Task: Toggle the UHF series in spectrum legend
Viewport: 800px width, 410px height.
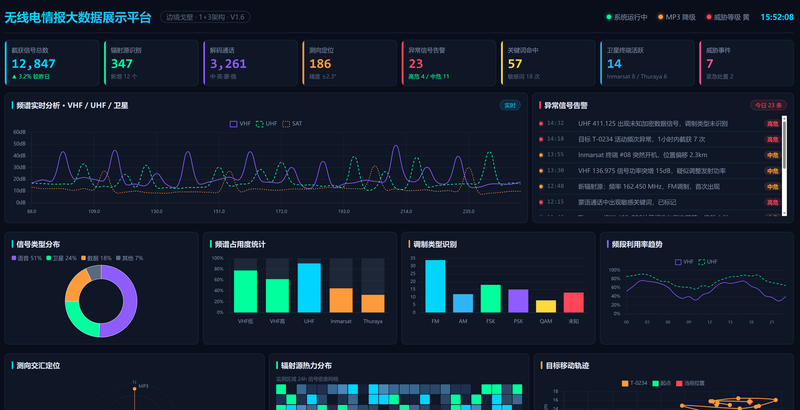Action: [260, 124]
